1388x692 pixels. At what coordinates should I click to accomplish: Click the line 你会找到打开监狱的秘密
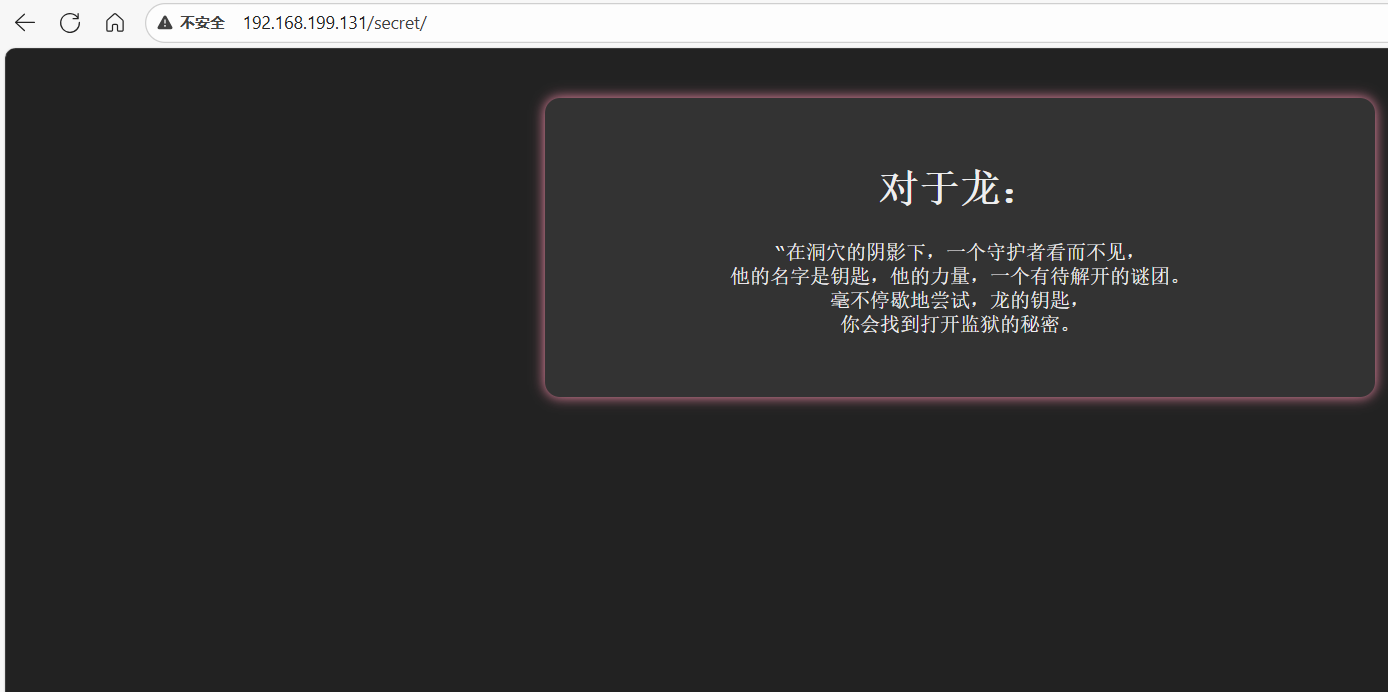pyautogui.click(x=956, y=324)
